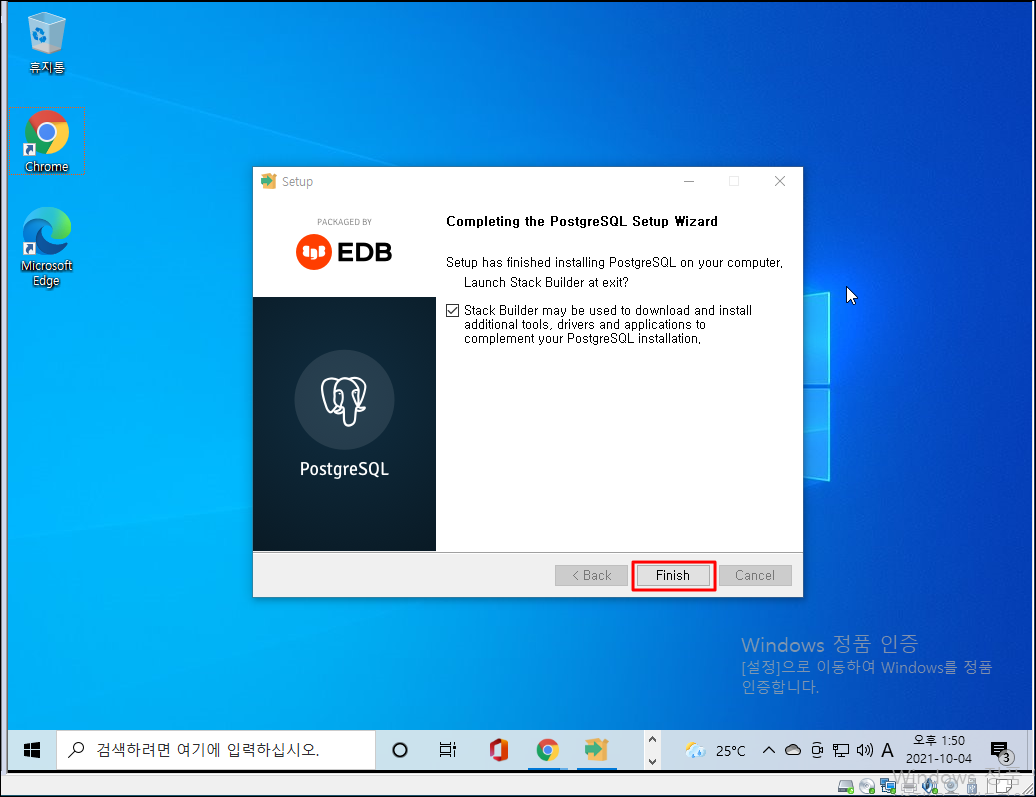Click taskbar toolbar scroll-down arrow
1036x797 pixels.
(x=652, y=761)
